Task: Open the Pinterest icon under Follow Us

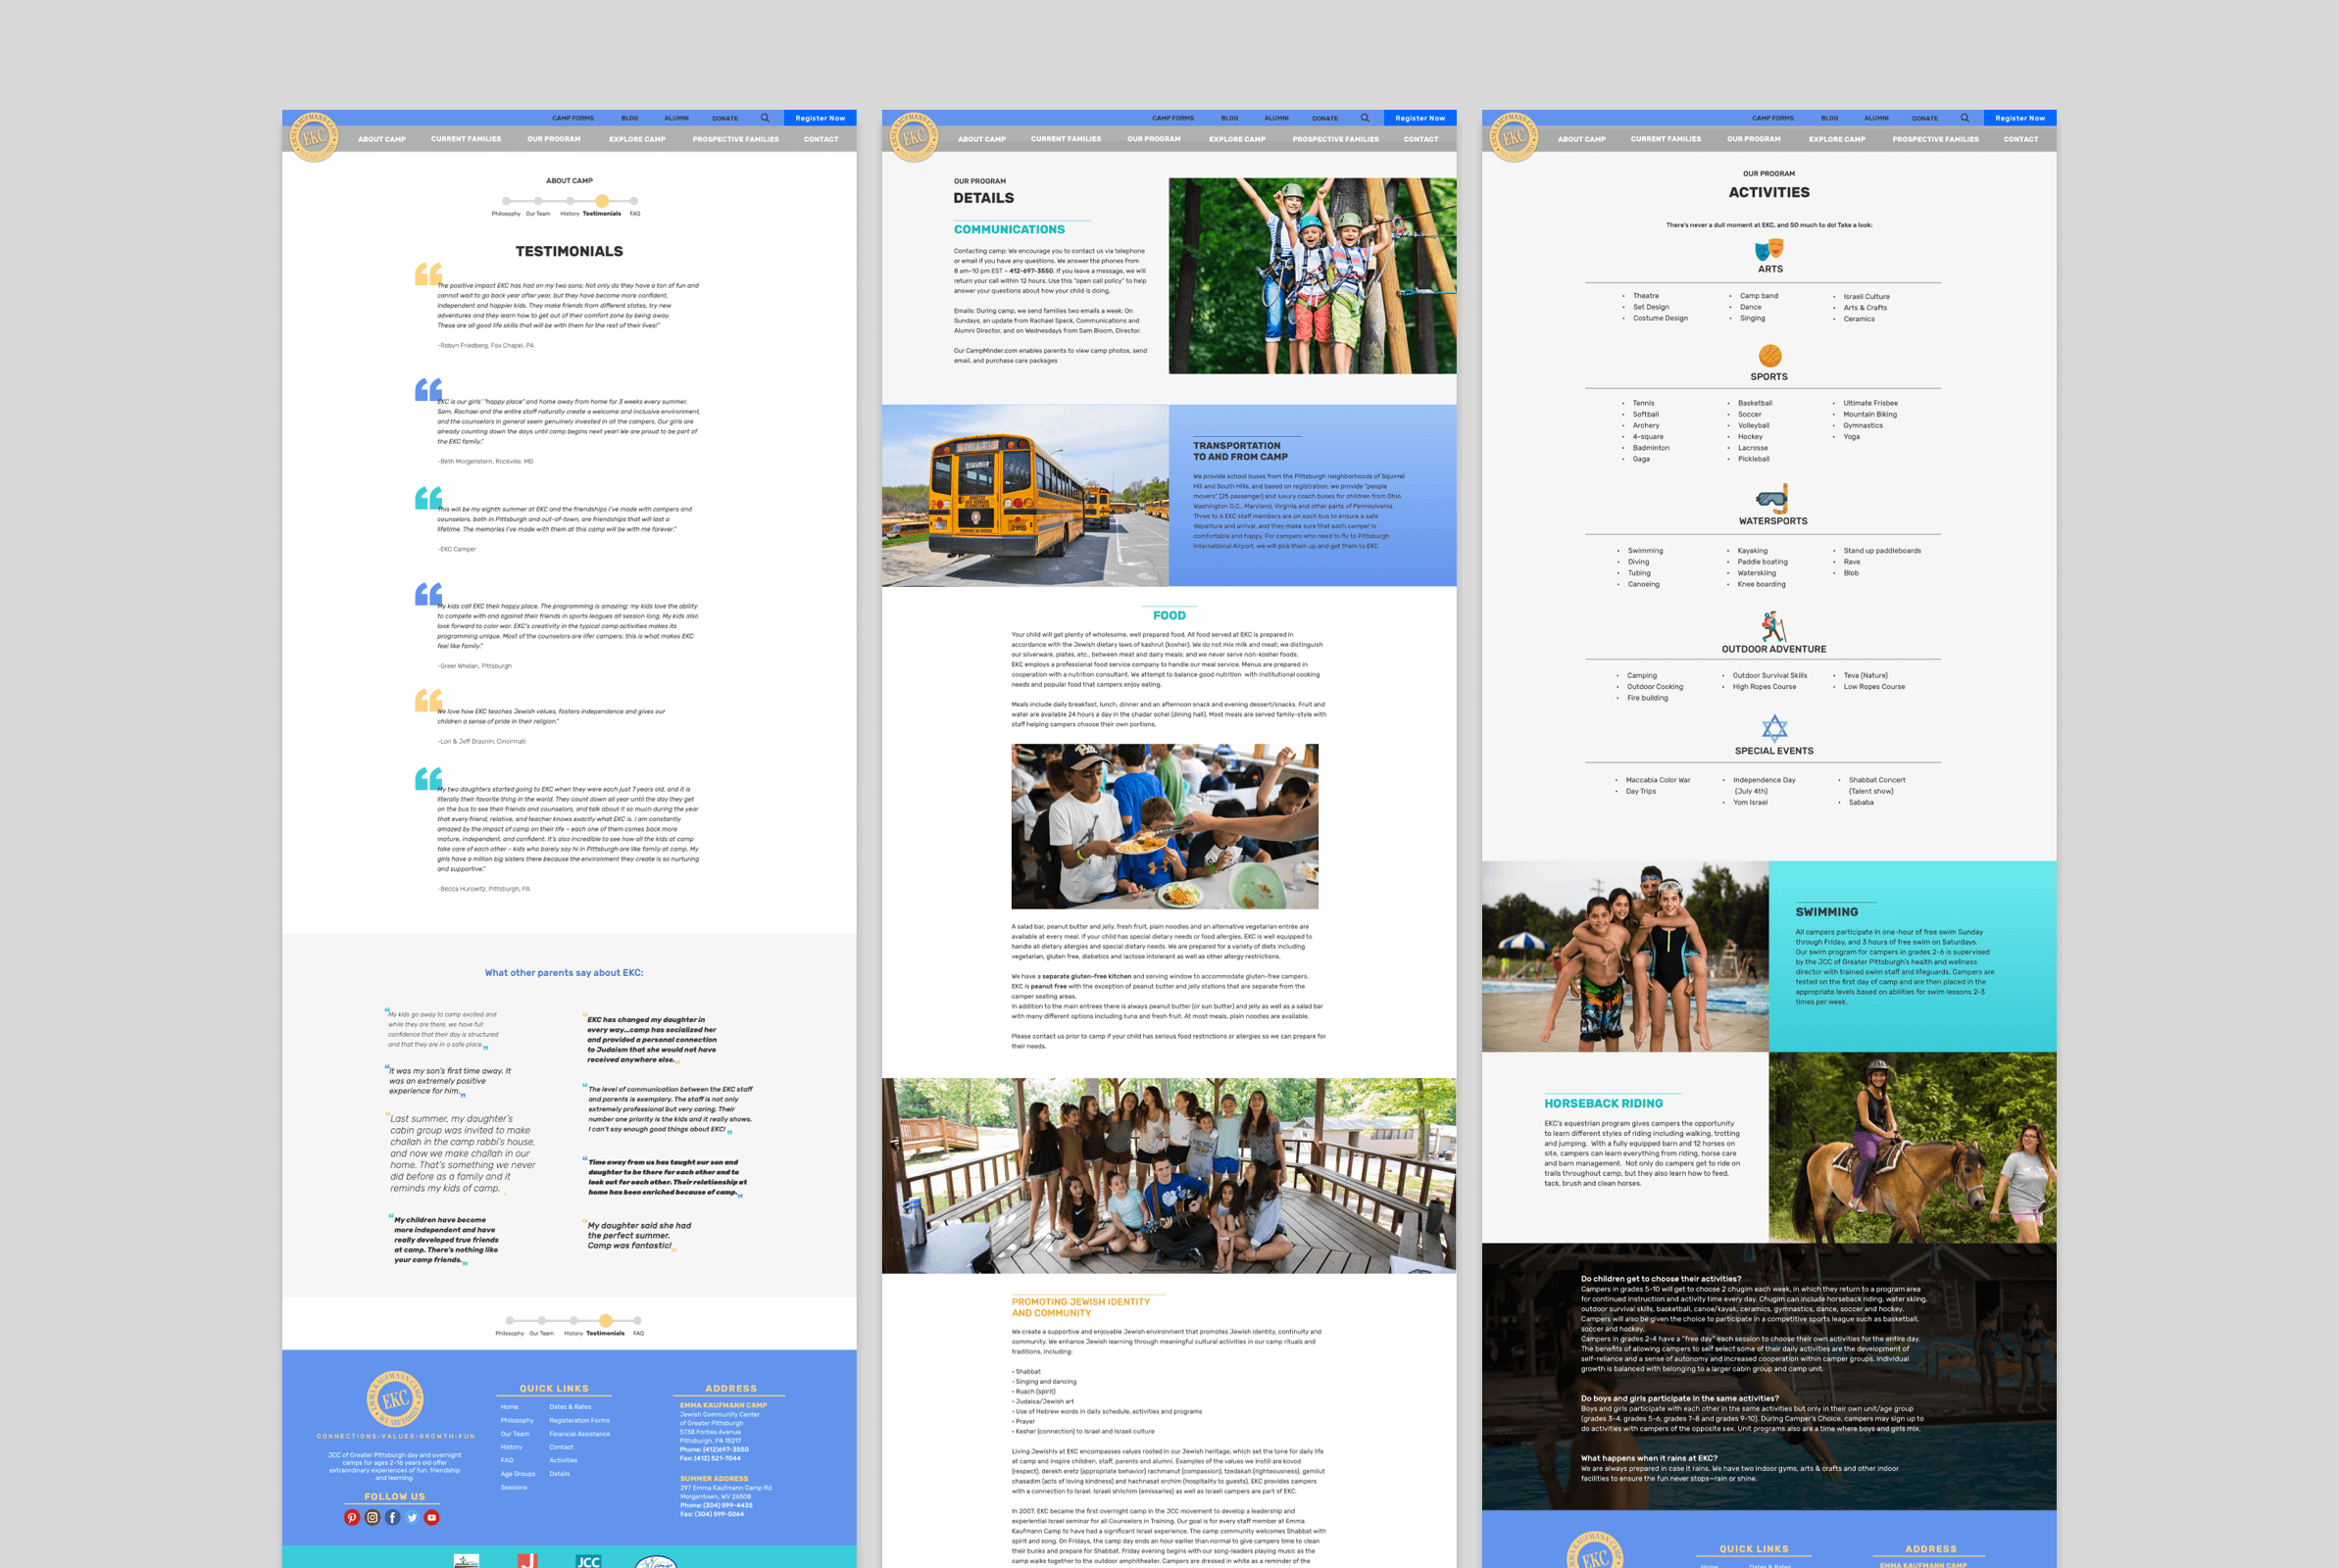Action: 352,1517
